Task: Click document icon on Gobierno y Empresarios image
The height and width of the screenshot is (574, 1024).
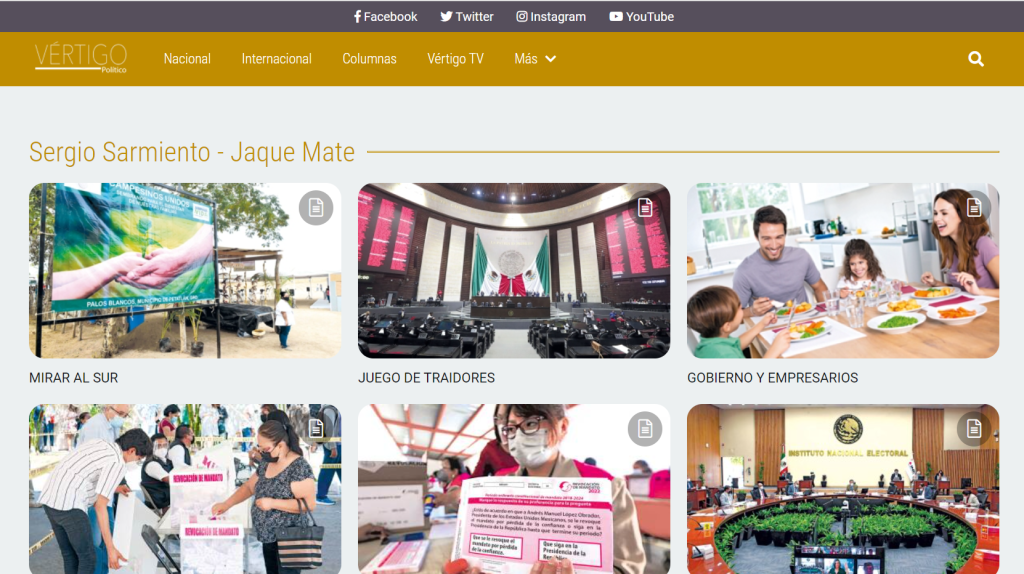Action: [974, 208]
